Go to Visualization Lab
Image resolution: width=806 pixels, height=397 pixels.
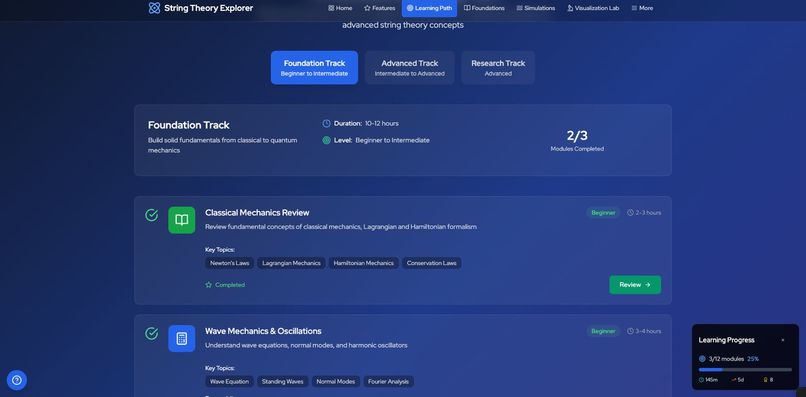[593, 8]
